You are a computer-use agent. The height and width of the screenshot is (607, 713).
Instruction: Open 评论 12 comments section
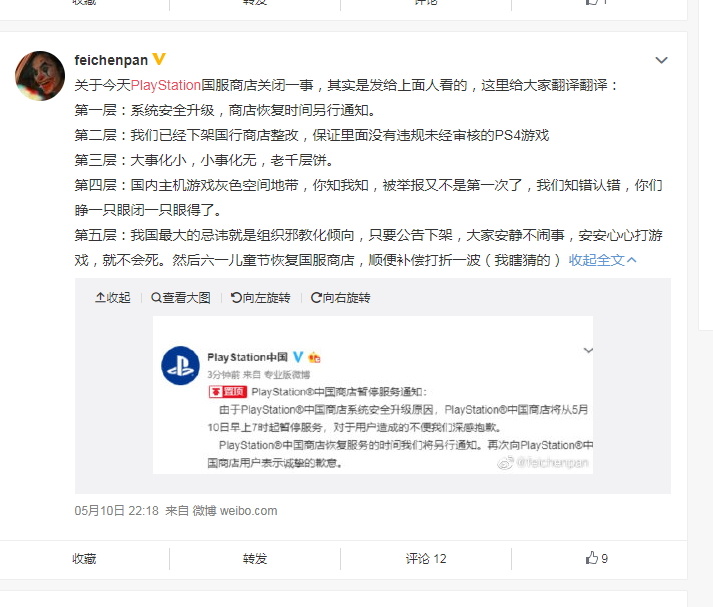[x=426, y=558]
